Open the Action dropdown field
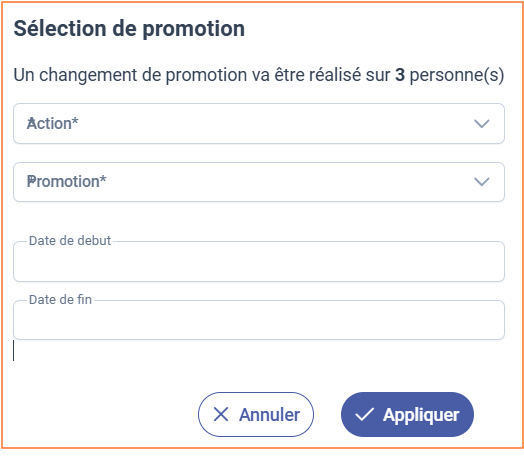Image resolution: width=524 pixels, height=457 pixels. [x=259, y=124]
